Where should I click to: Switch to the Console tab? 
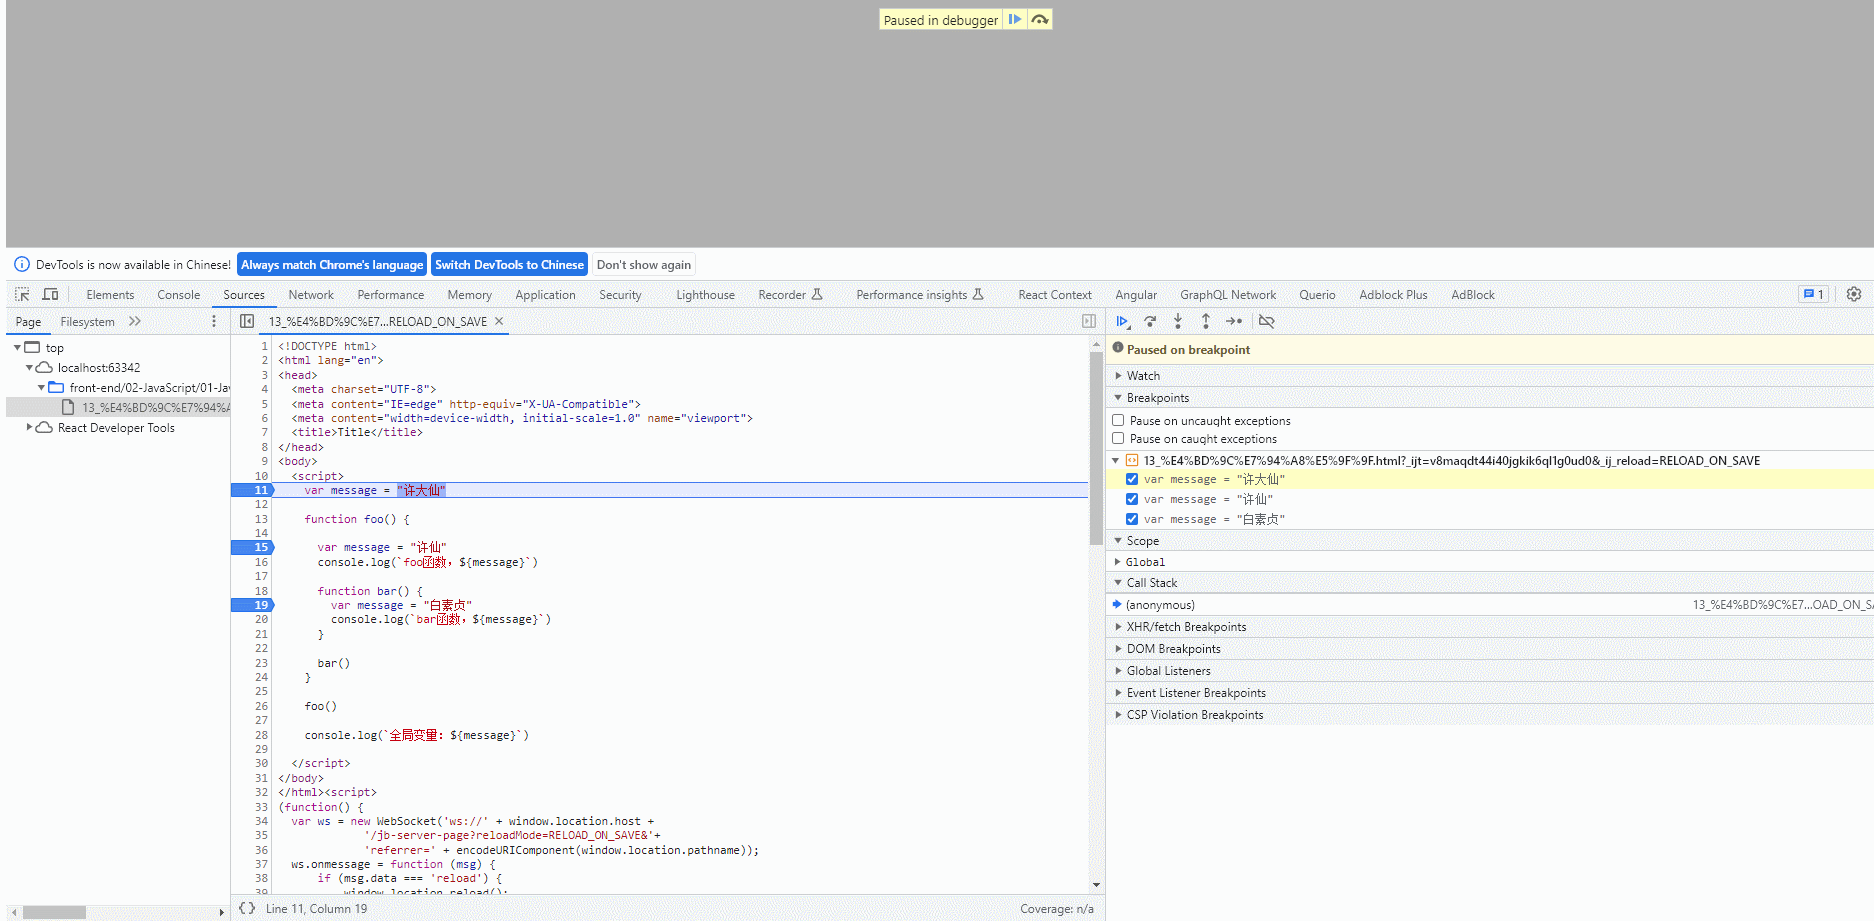click(178, 295)
